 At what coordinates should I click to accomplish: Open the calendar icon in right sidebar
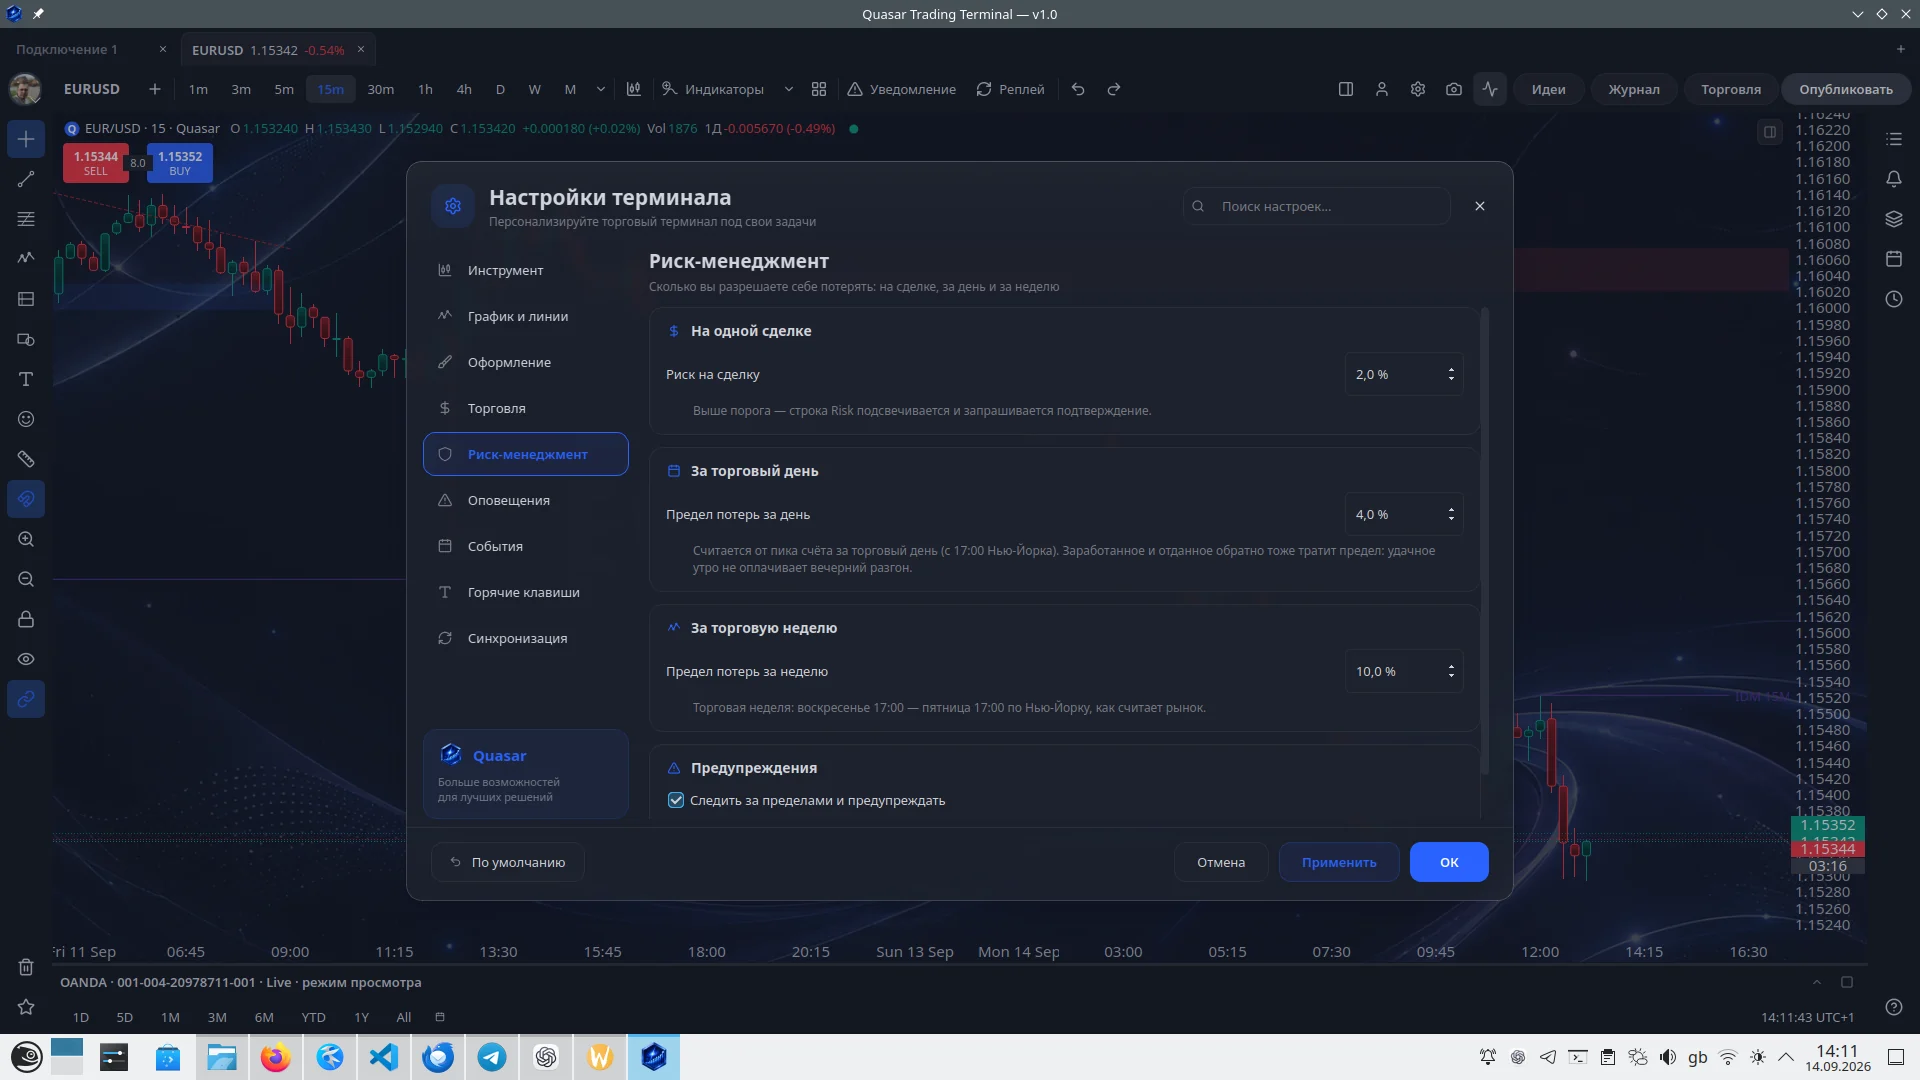point(1894,259)
